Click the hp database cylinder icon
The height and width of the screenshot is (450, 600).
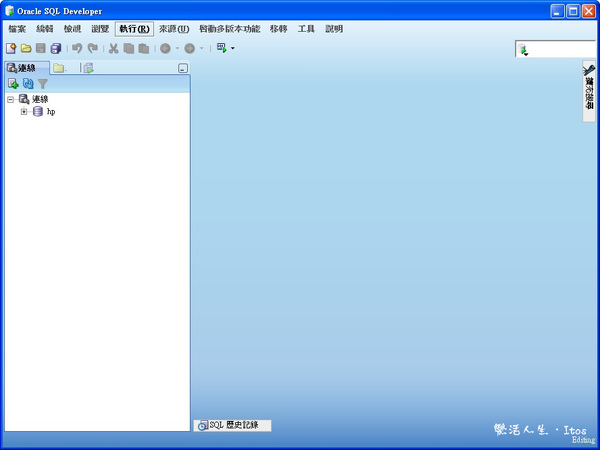38,112
